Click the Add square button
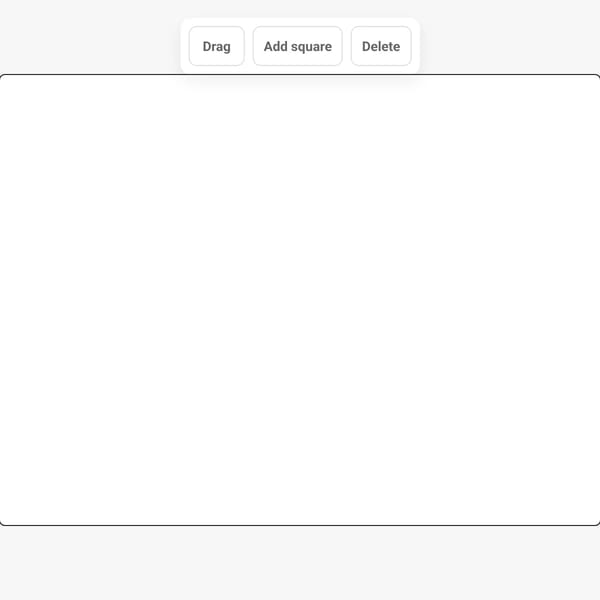The width and height of the screenshot is (600, 600). 297,46
